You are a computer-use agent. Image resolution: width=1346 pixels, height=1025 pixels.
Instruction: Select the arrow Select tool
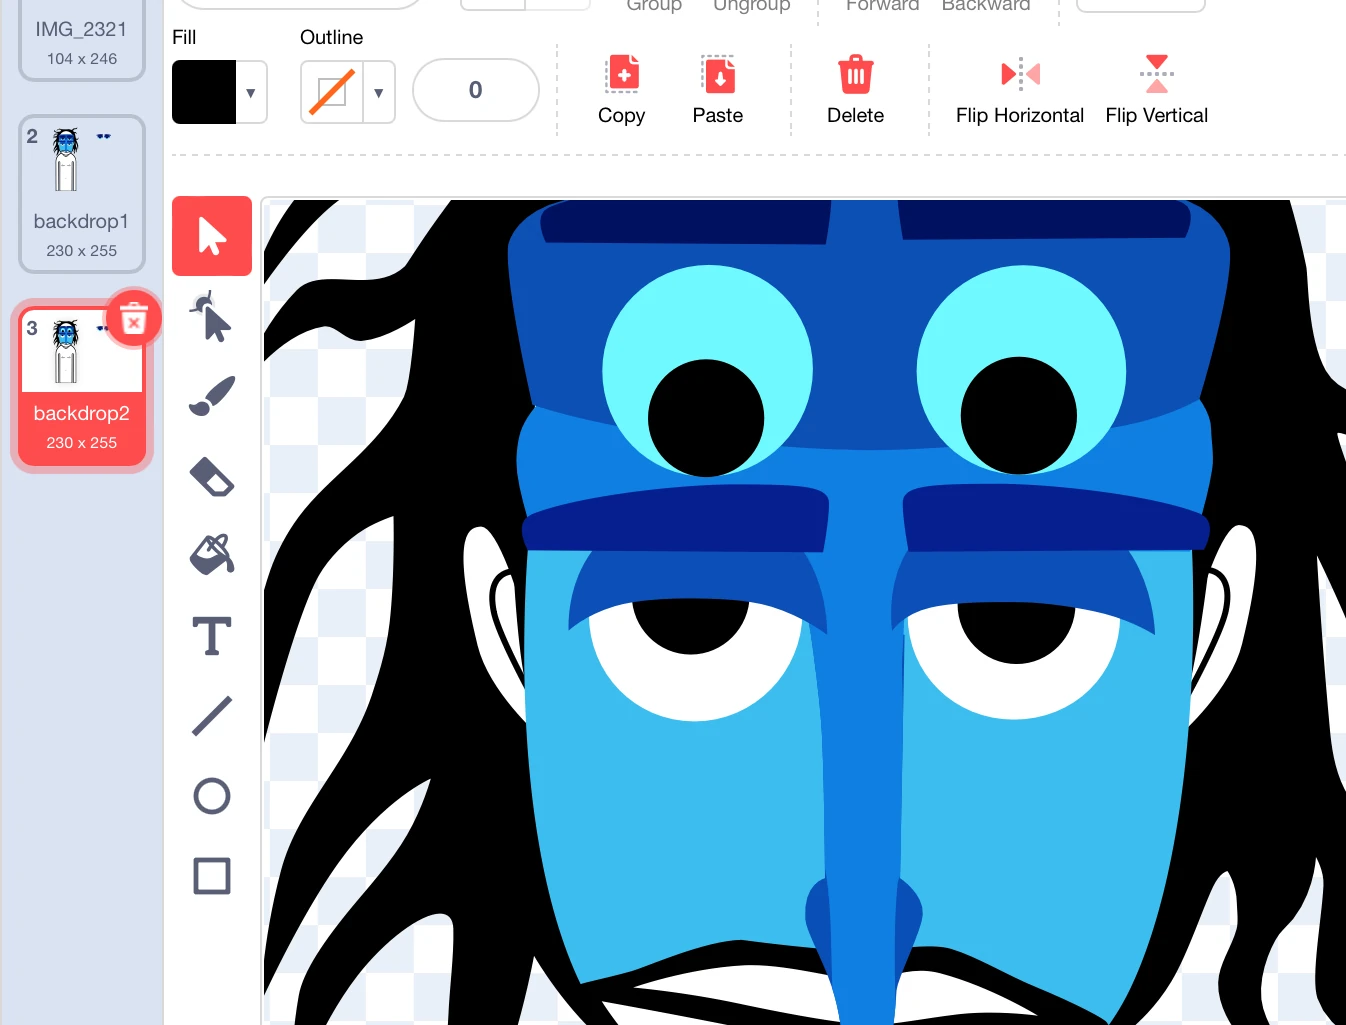[212, 236]
